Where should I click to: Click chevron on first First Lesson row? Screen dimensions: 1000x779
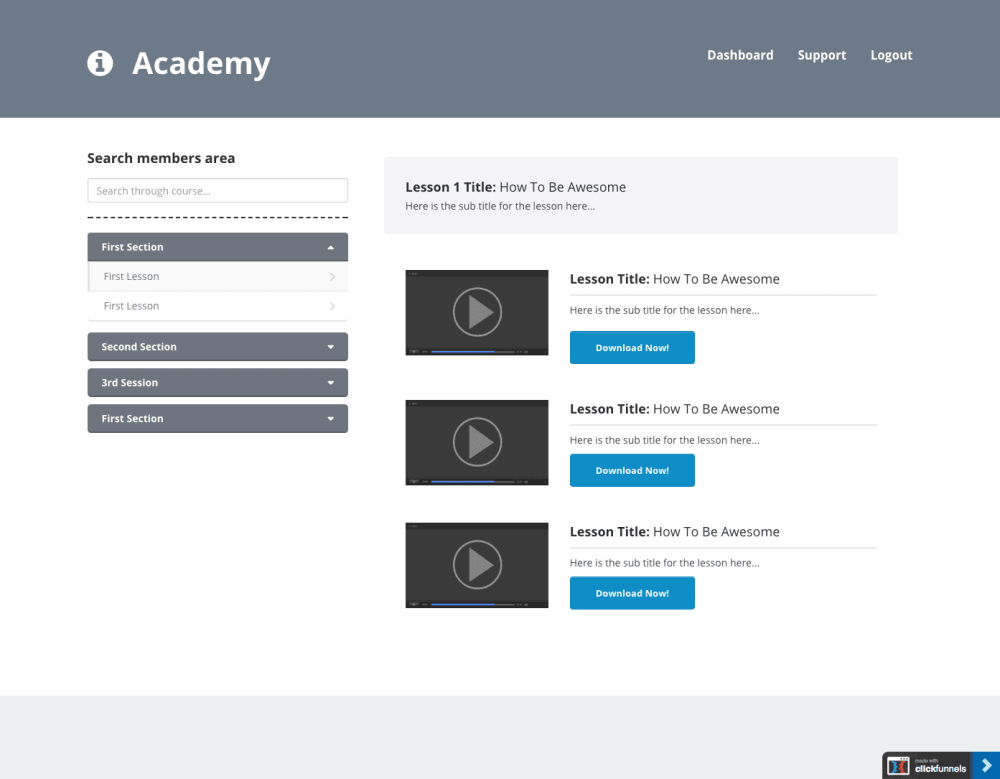[x=332, y=276]
